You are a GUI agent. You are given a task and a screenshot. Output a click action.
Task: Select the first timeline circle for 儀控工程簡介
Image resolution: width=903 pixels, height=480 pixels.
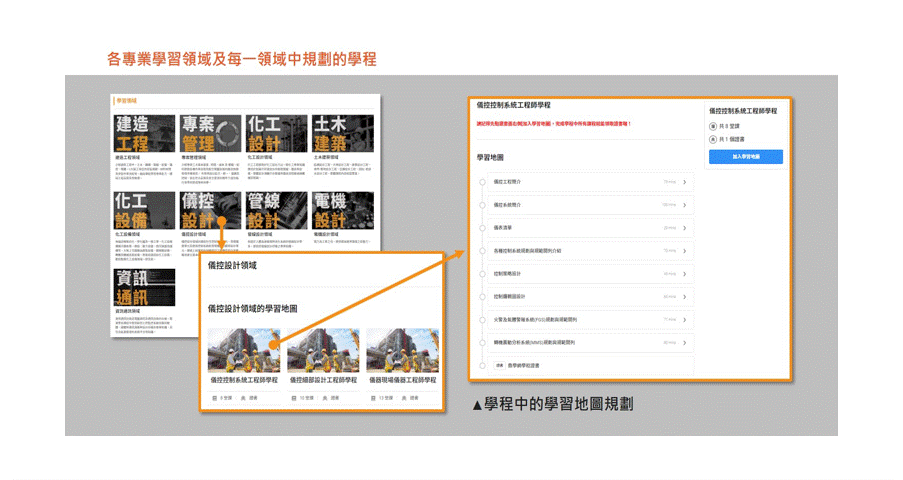coord(482,182)
